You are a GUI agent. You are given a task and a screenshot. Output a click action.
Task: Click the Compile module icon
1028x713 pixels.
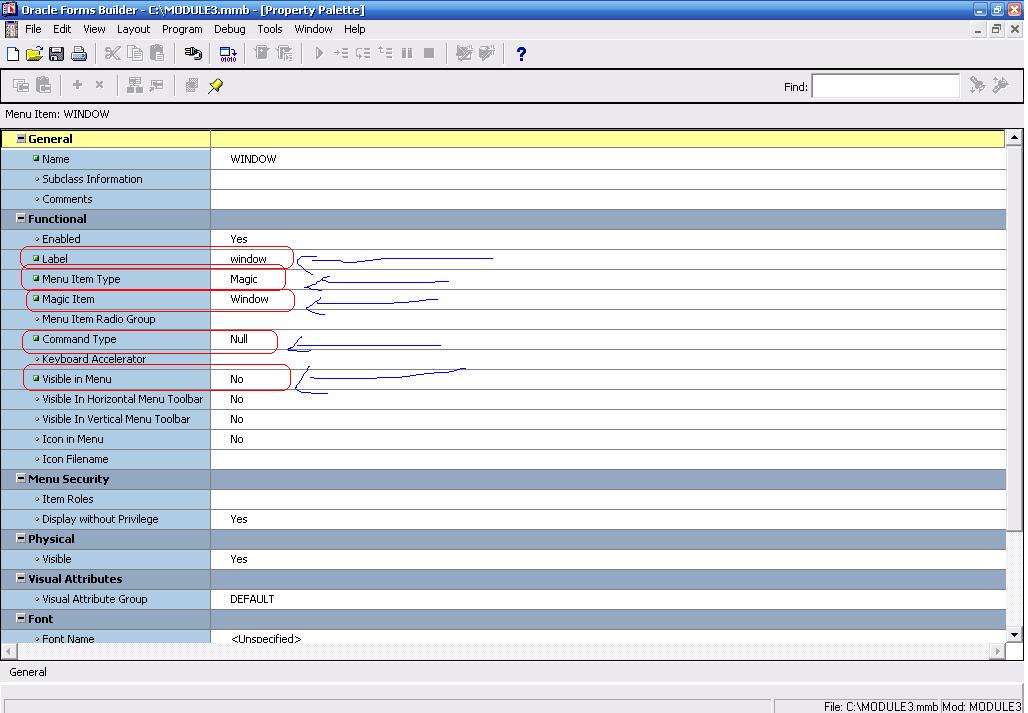pos(228,54)
